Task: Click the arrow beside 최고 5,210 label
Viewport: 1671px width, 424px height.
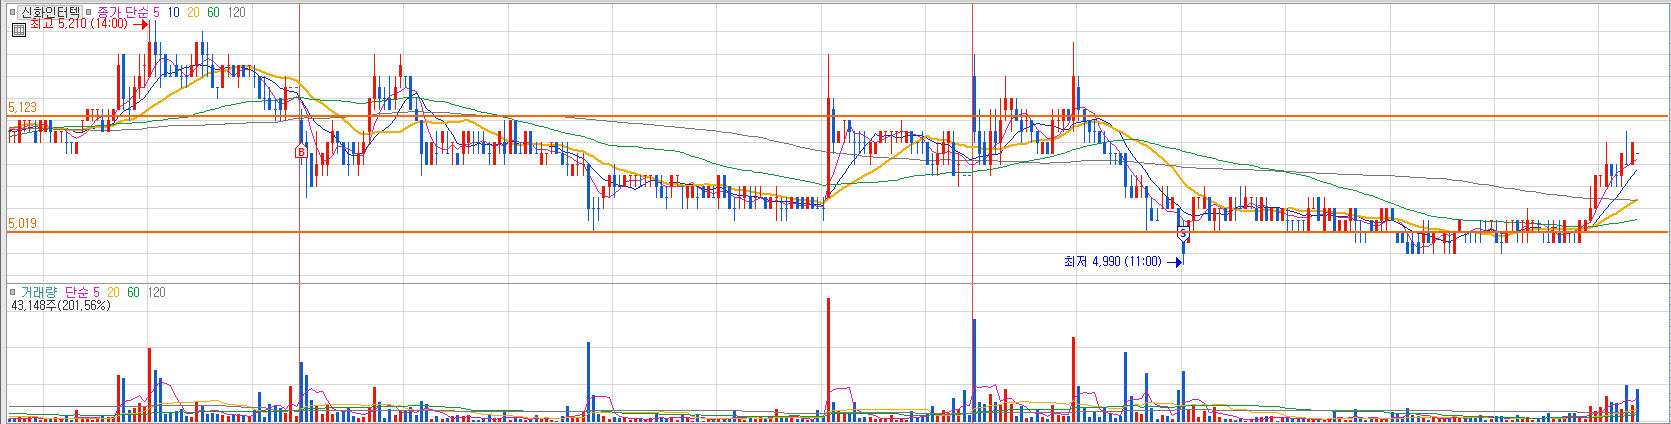Action: (140, 24)
